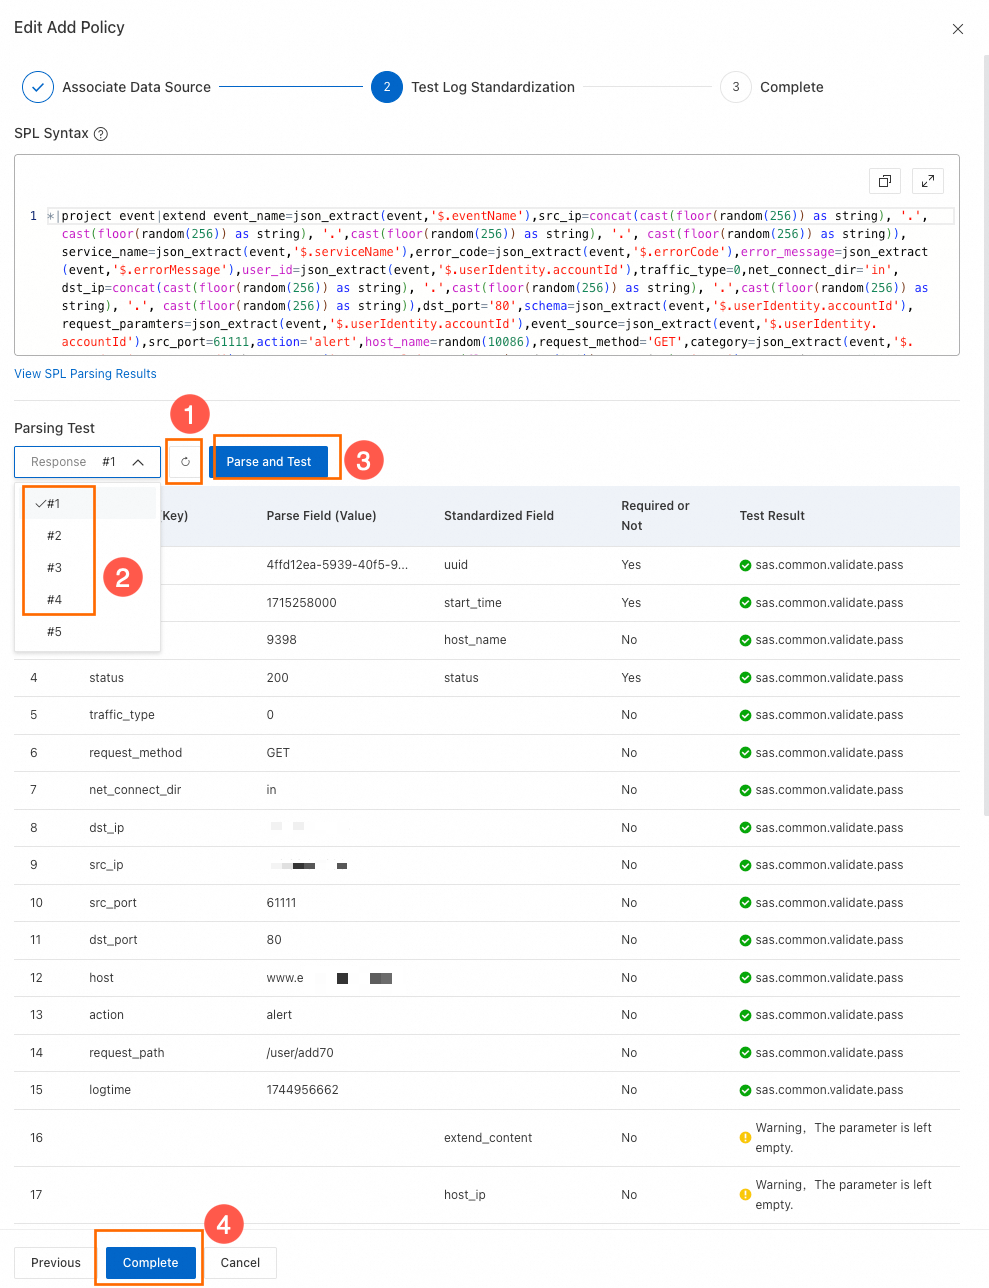Click the value 61111
Image resolution: width=989 pixels, height=1288 pixels.
pyautogui.click(x=281, y=903)
